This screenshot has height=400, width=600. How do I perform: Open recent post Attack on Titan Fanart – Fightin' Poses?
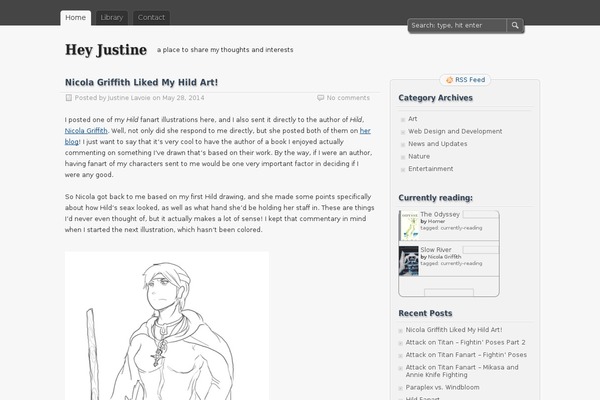[x=466, y=355]
